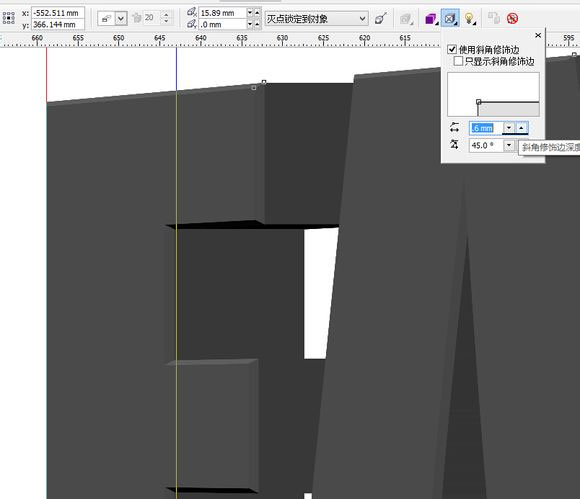Screen dimensions: 580x499
Task: Open the extrusion type dropdown
Action: pyautogui.click(x=121, y=18)
